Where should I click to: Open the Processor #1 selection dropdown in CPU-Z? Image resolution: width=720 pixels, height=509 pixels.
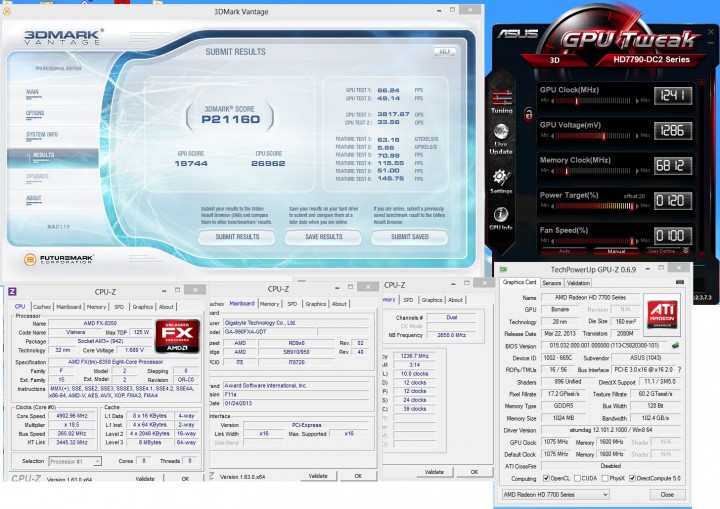pyautogui.click(x=75, y=461)
